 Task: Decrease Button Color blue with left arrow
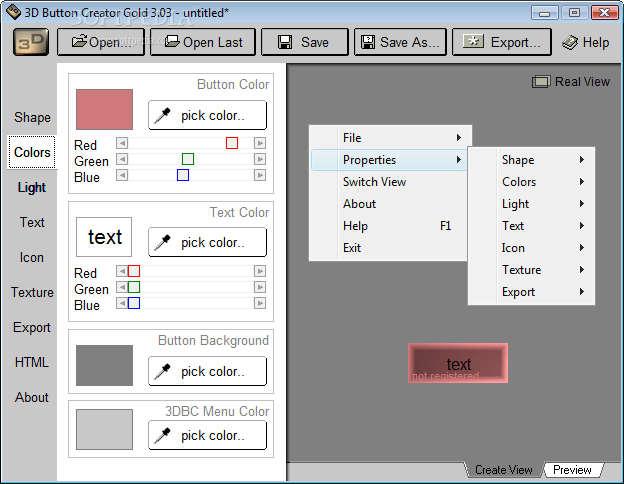click(x=122, y=175)
